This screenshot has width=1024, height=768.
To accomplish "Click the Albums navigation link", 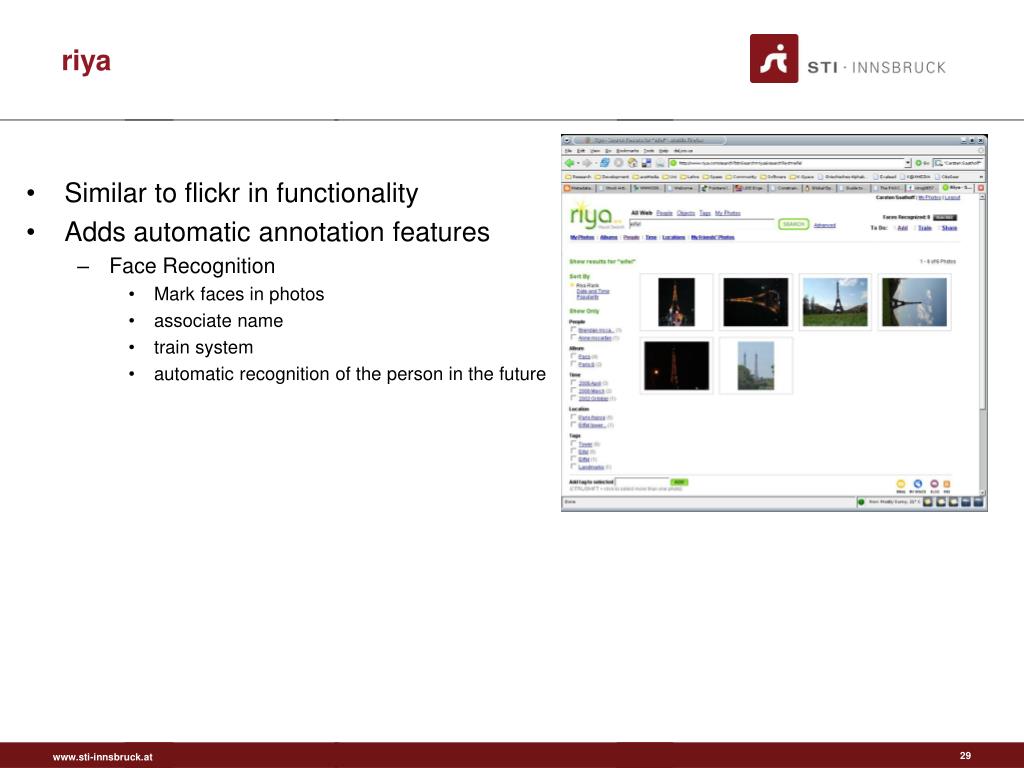I will coord(609,237).
